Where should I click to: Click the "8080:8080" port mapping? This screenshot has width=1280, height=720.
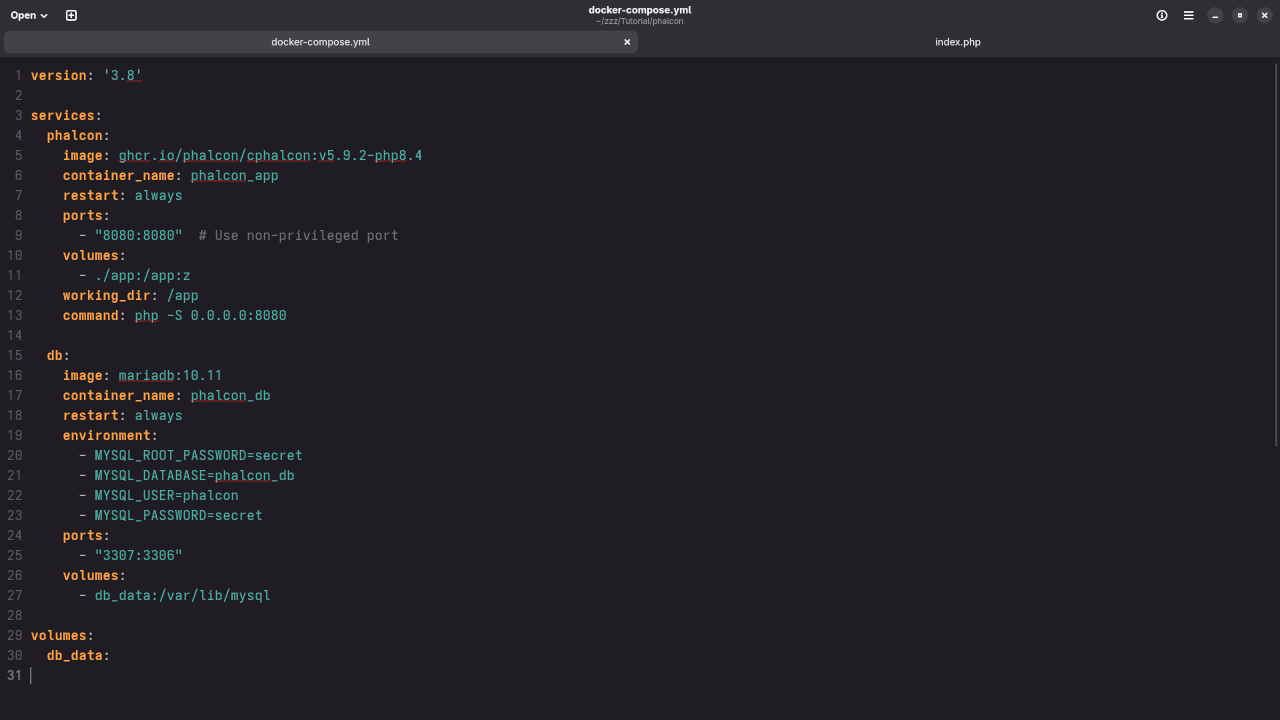(139, 235)
